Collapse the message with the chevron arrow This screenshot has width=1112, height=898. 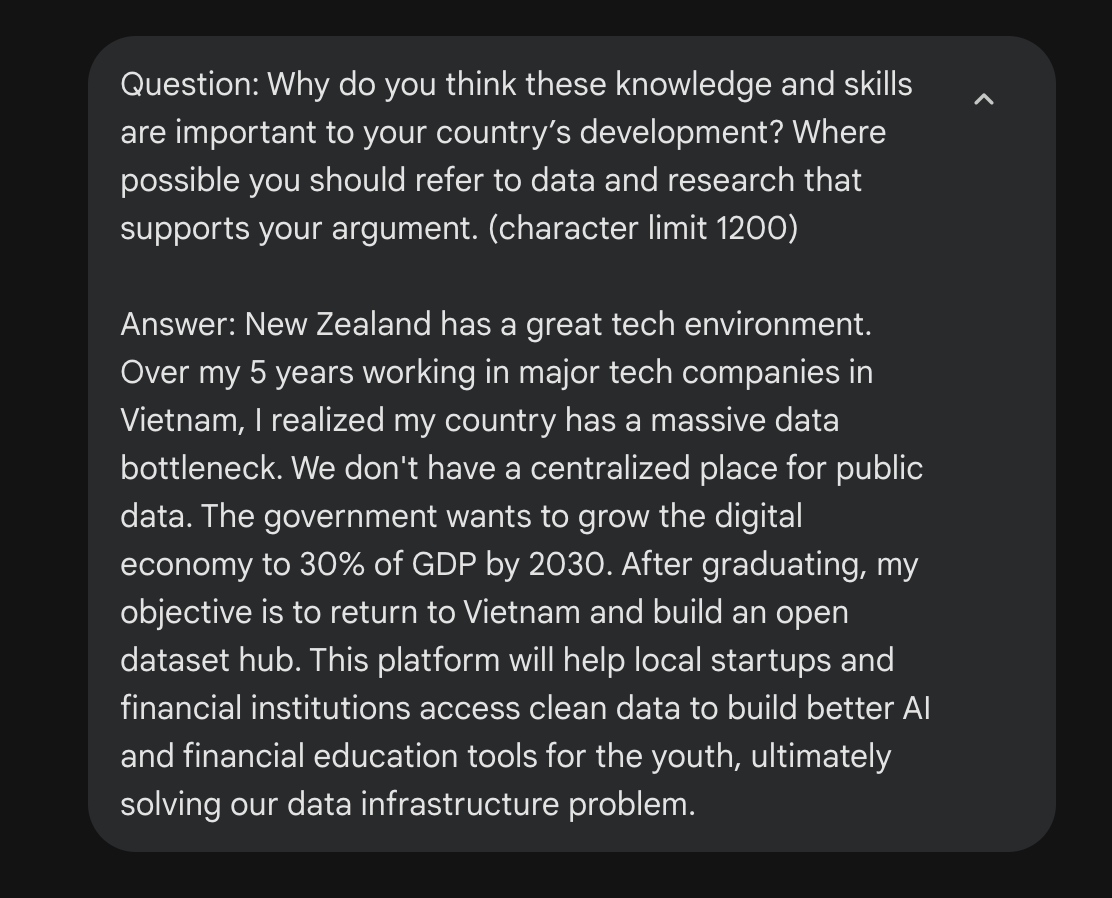[x=984, y=99]
